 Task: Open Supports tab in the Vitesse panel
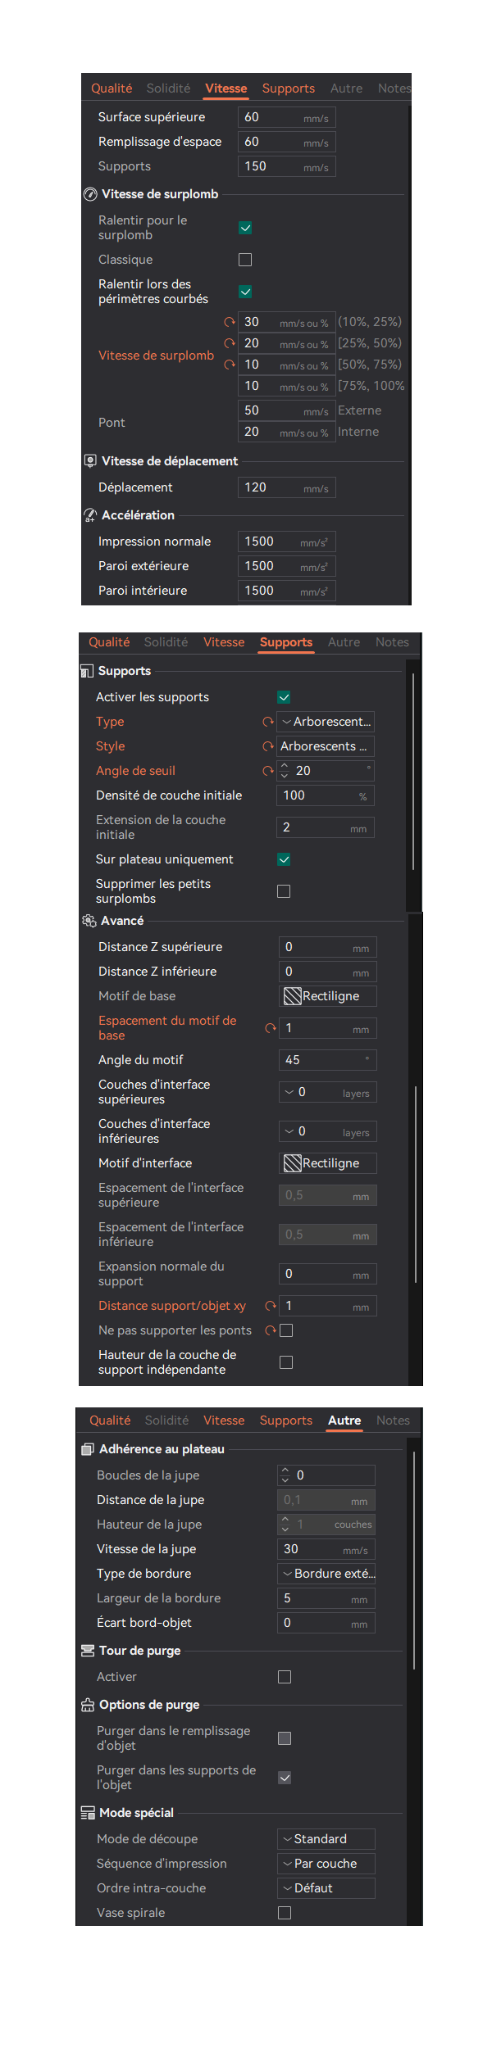[x=288, y=89]
